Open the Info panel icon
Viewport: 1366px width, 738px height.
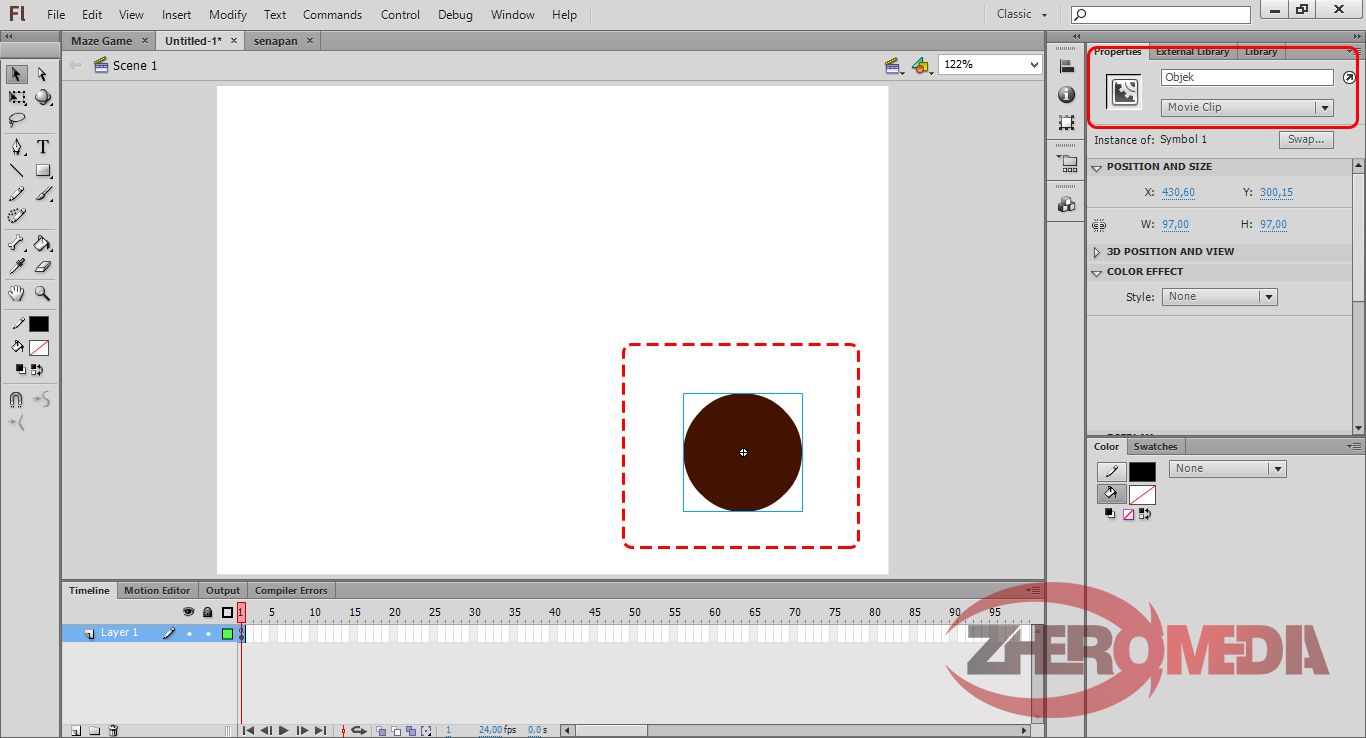tap(1067, 94)
